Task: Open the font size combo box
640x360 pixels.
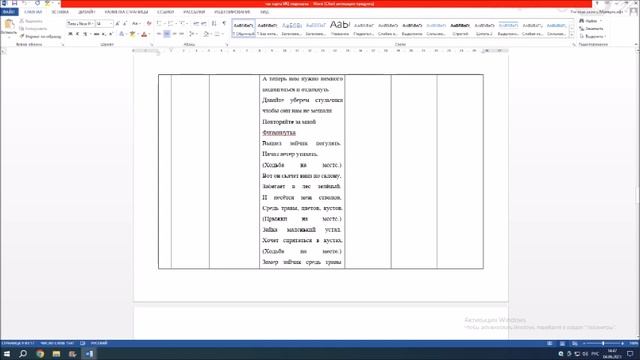Action: pyautogui.click(x=104, y=24)
